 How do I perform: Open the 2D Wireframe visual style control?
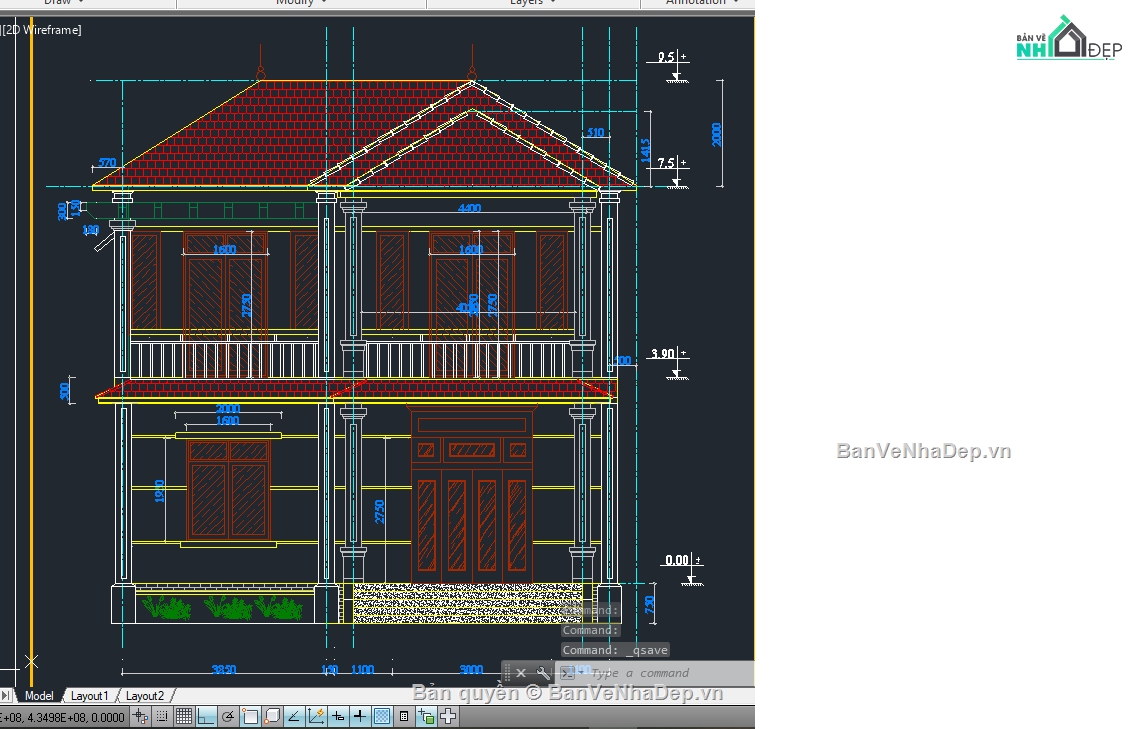(x=43, y=30)
